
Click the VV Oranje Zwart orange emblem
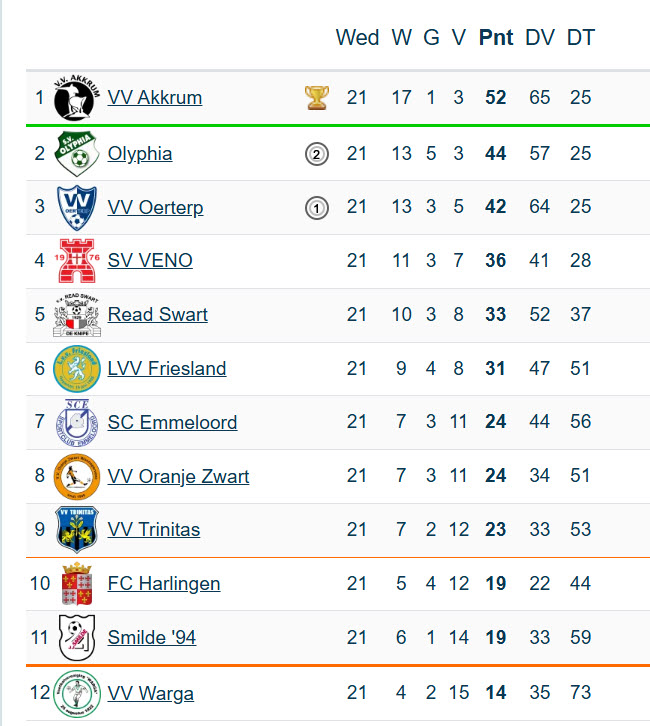(77, 476)
